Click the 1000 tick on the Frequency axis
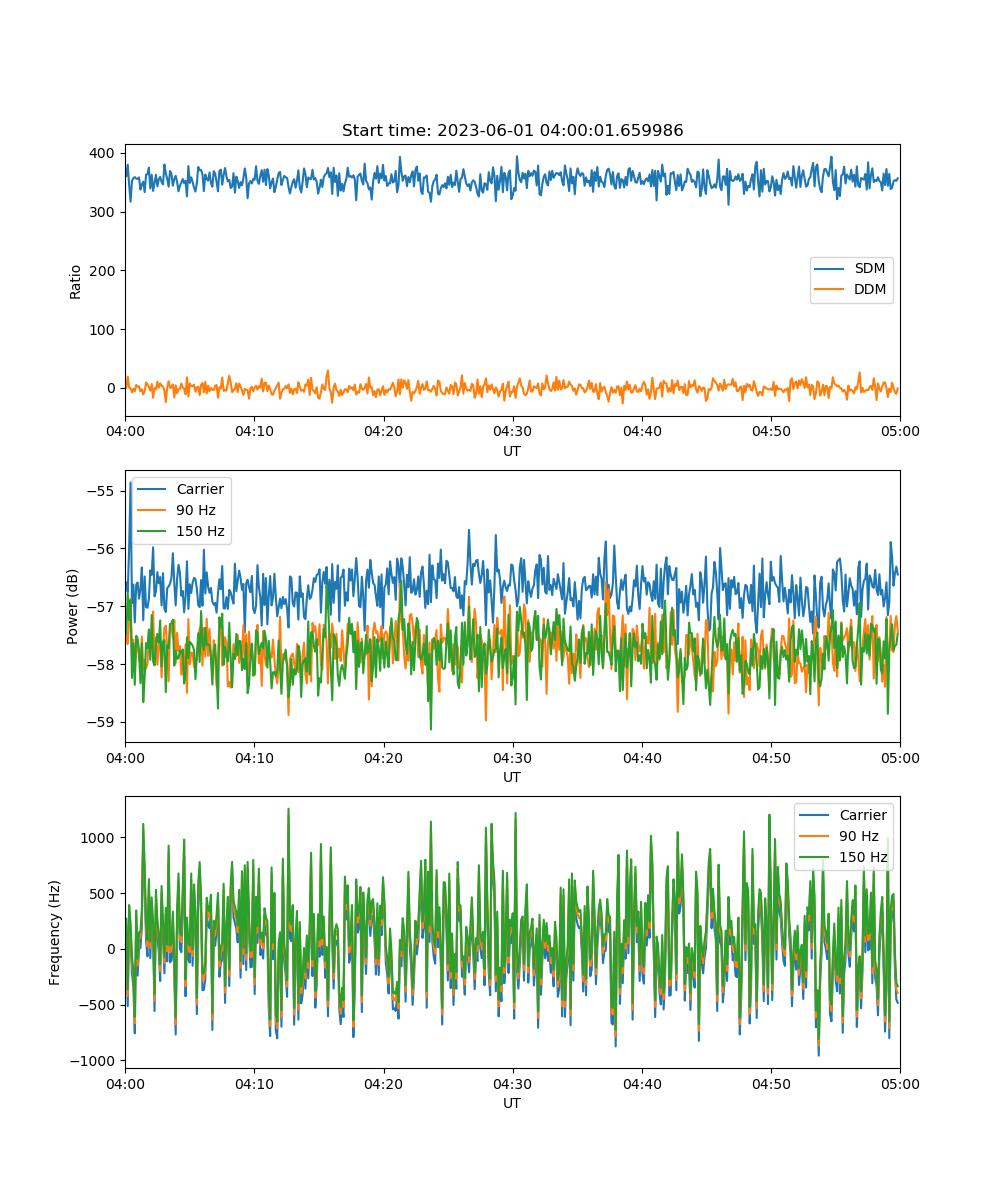 pos(101,838)
